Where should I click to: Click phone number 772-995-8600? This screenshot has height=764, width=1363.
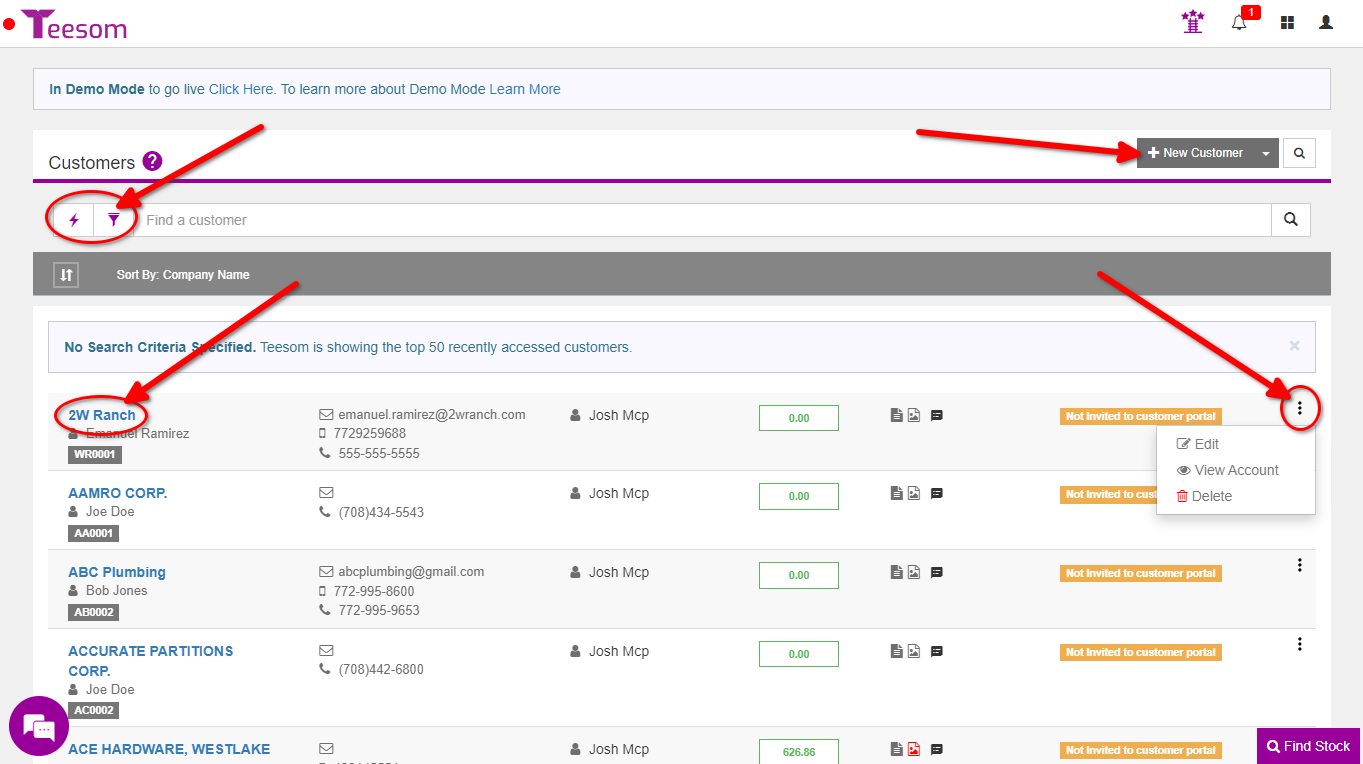[376, 591]
